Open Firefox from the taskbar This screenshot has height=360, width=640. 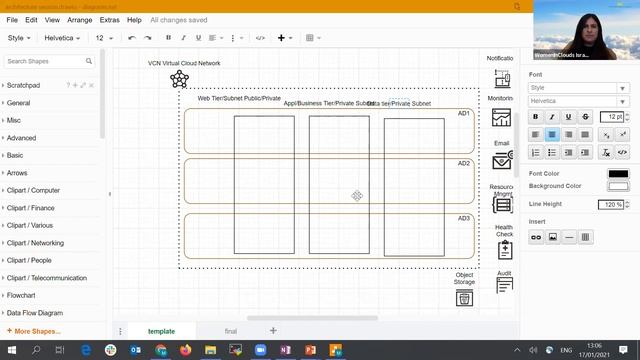click(186, 350)
